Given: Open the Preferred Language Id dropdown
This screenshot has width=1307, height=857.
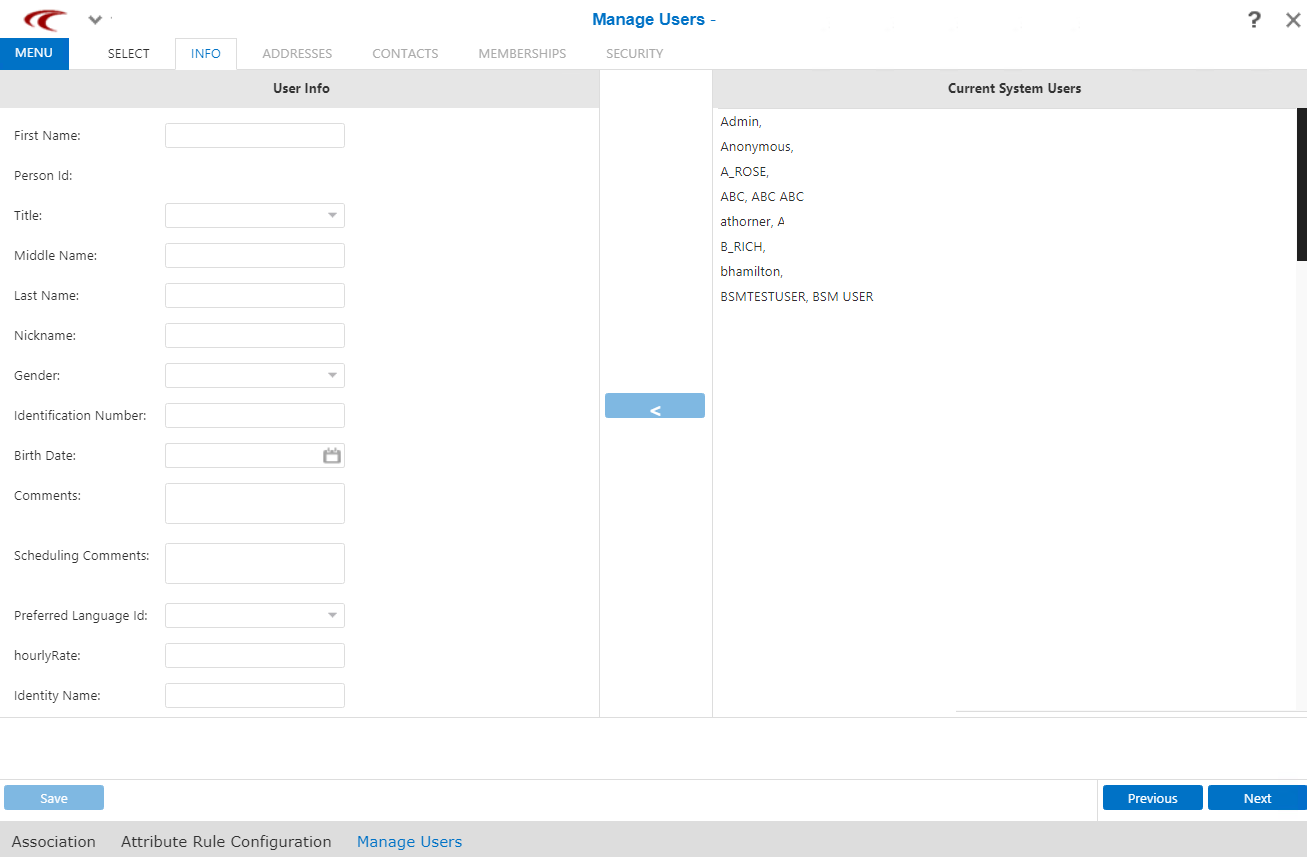Looking at the screenshot, I should coord(330,615).
